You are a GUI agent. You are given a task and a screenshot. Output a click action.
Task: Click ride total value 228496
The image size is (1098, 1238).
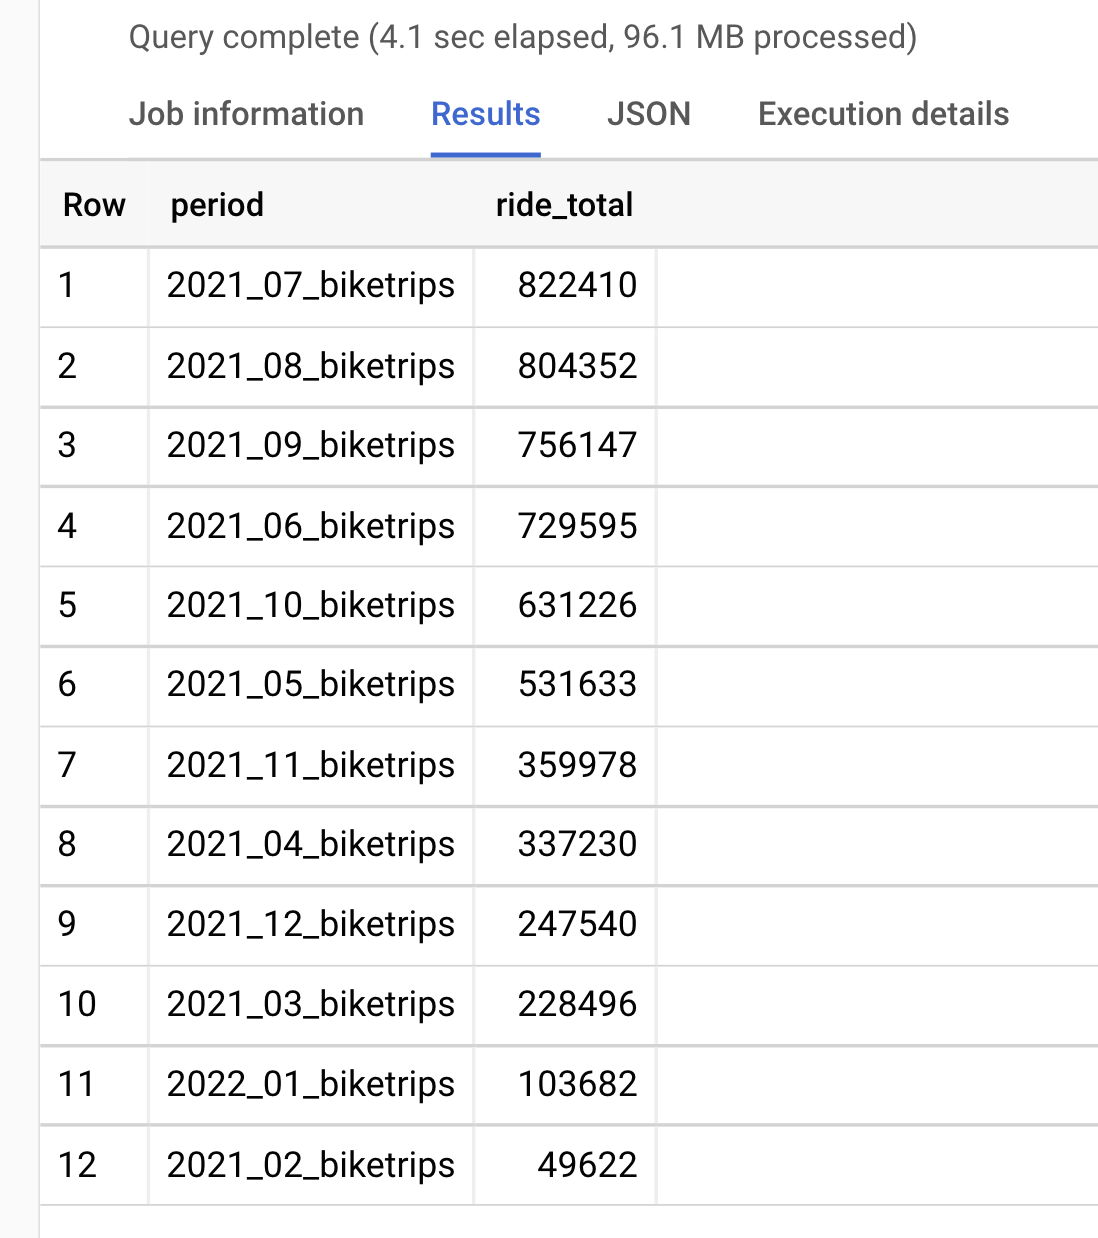pyautogui.click(x=577, y=1004)
